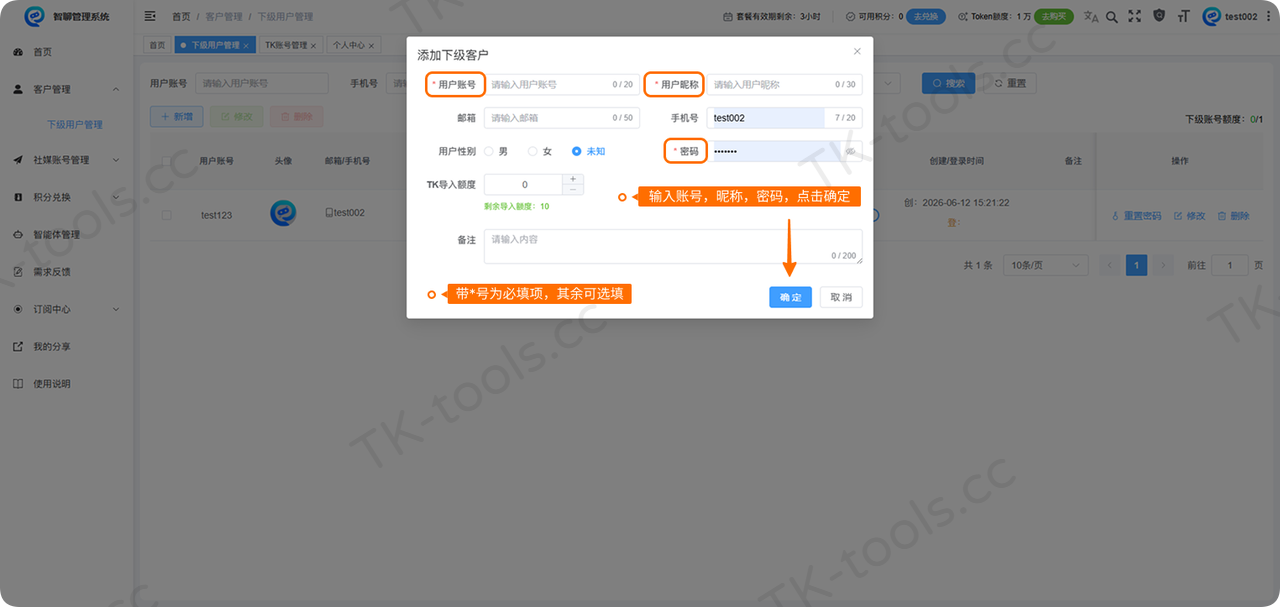Click the language translation icon in header
Screen dimensions: 1280x607
point(1091,16)
